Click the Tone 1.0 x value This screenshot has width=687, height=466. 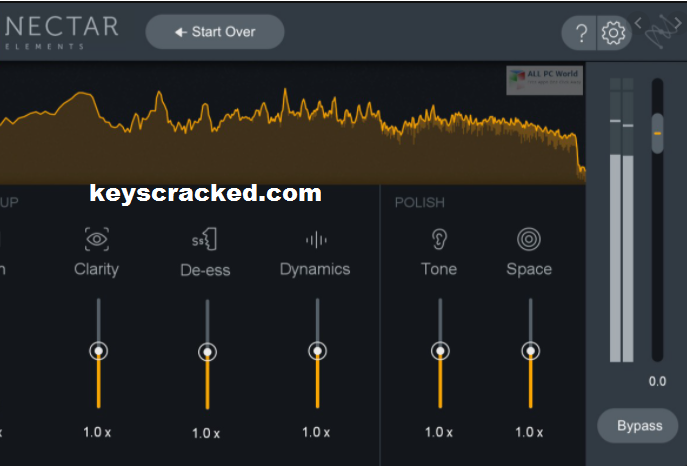[439, 432]
